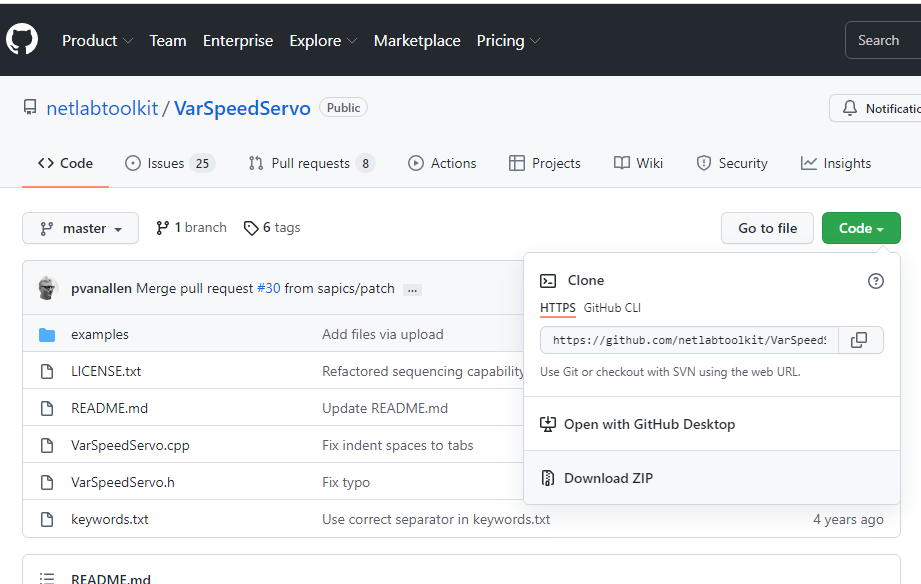Viewport: 921px width, 584px height.
Task: Open the master branch selector
Action: (x=80, y=228)
